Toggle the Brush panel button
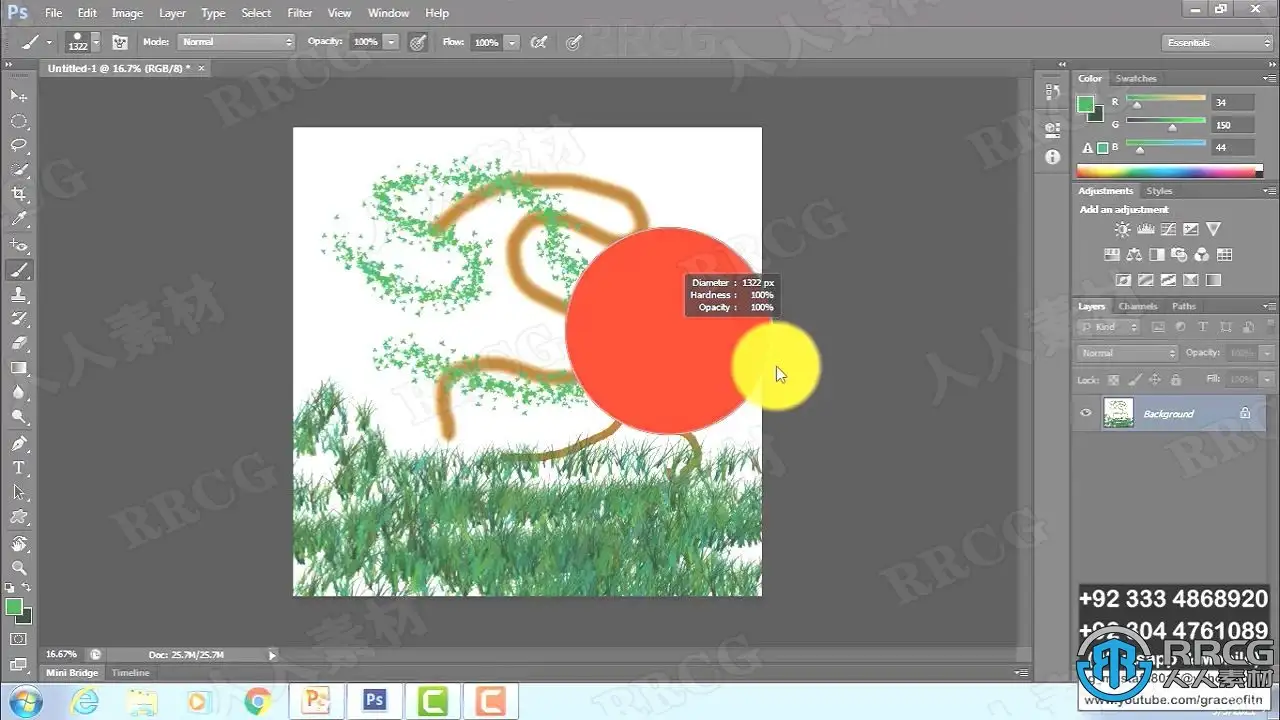 coord(120,42)
